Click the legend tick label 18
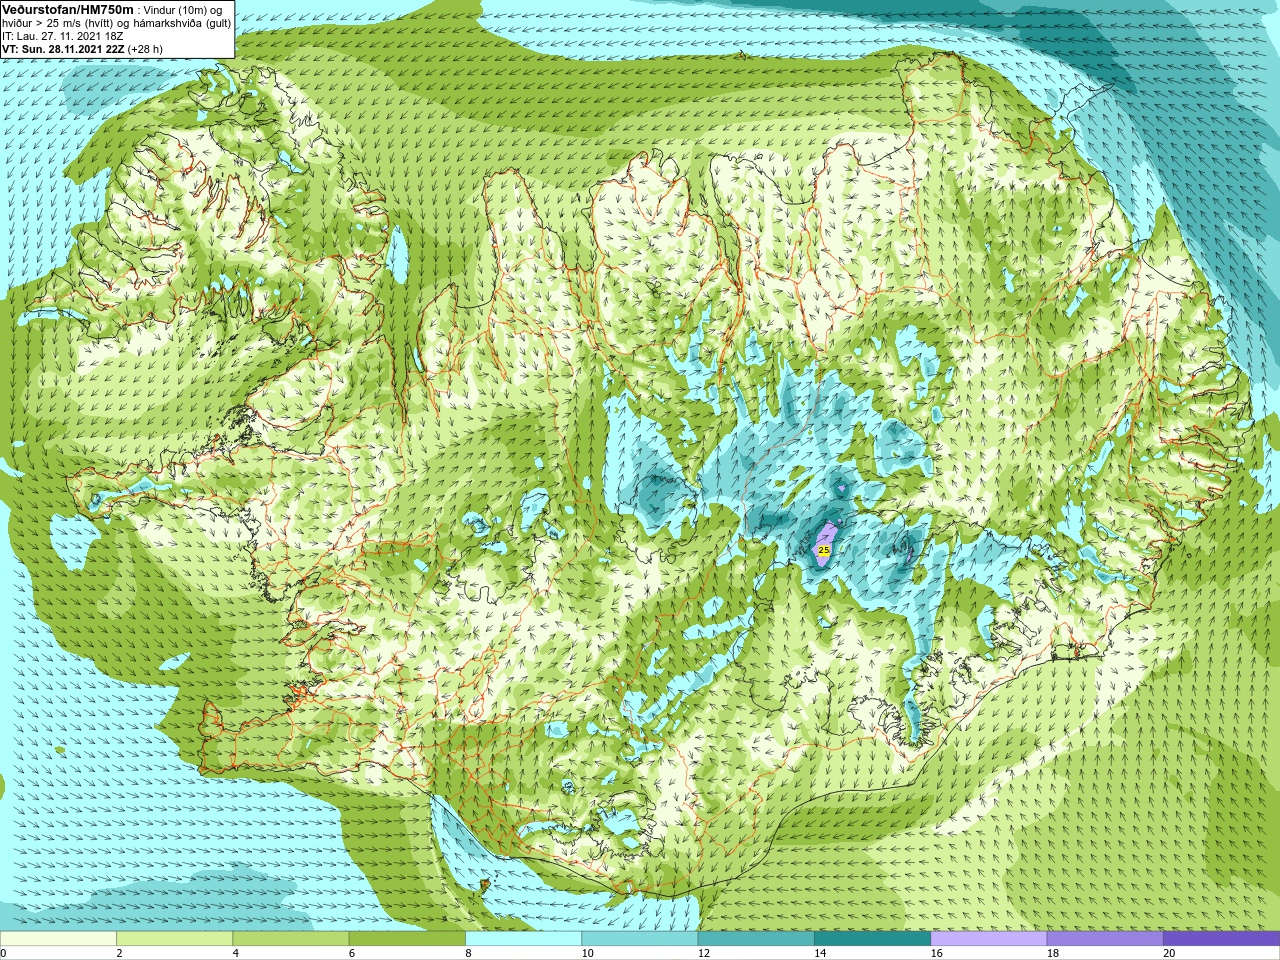The width and height of the screenshot is (1280, 960). 1053,954
